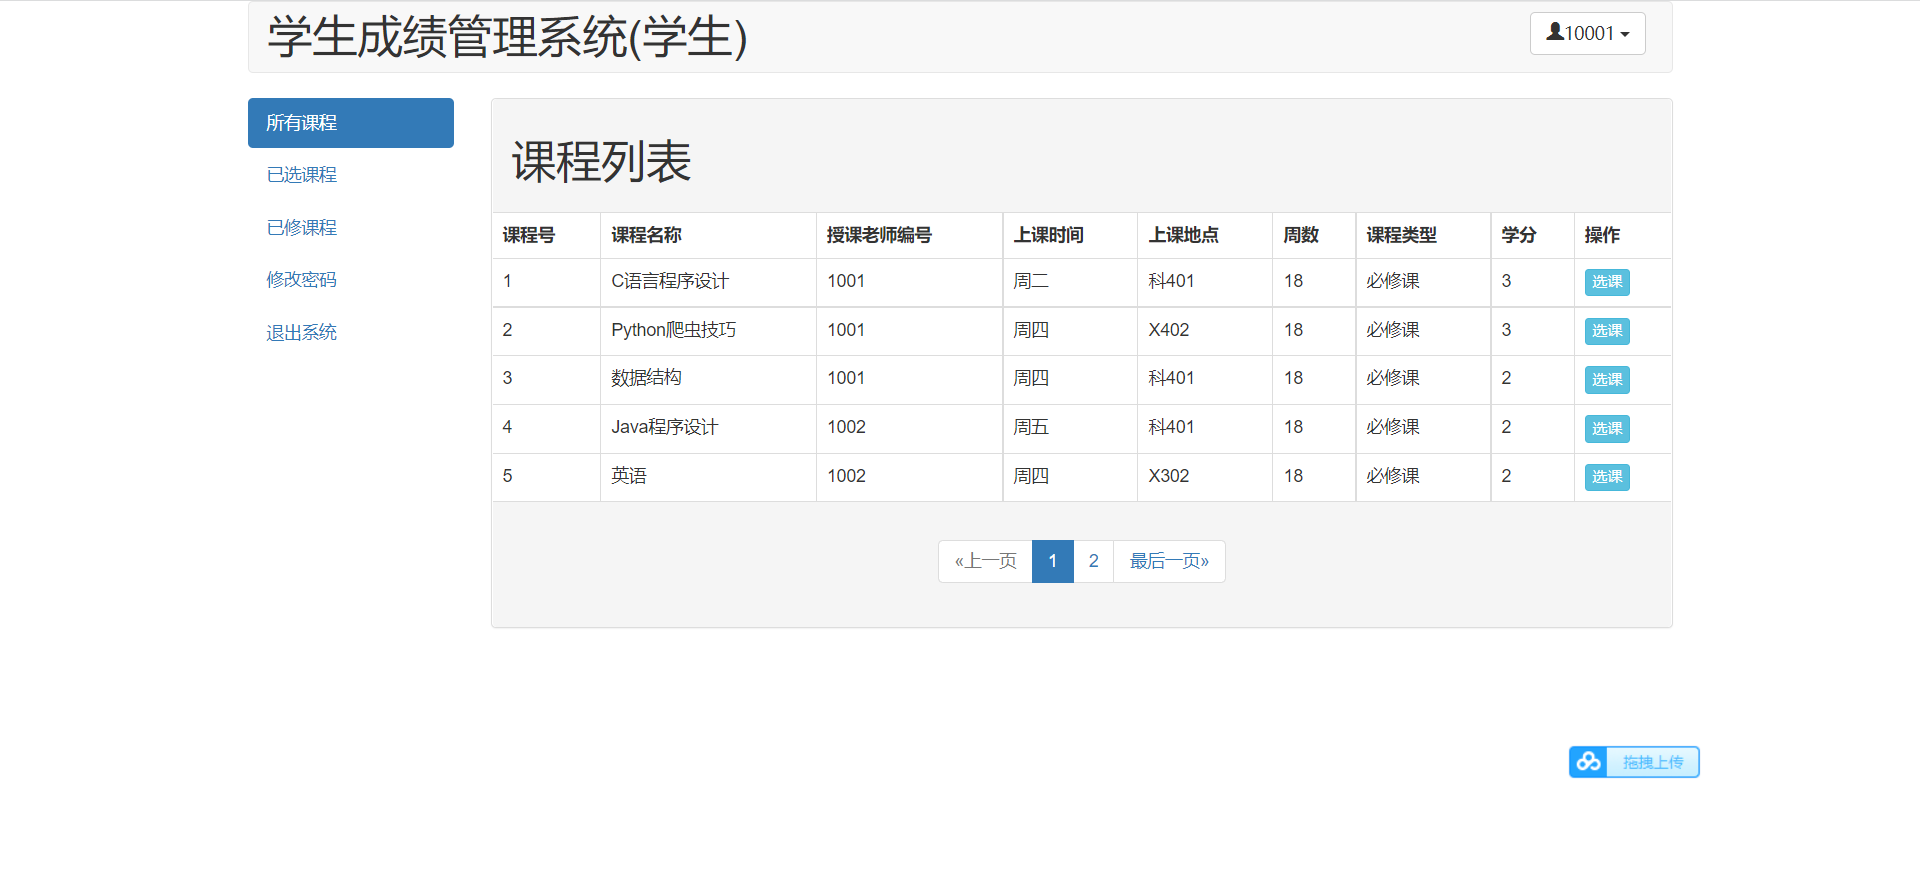Click teacher number 1002 in Java程序设计 row
1920x872 pixels.
(x=846, y=427)
